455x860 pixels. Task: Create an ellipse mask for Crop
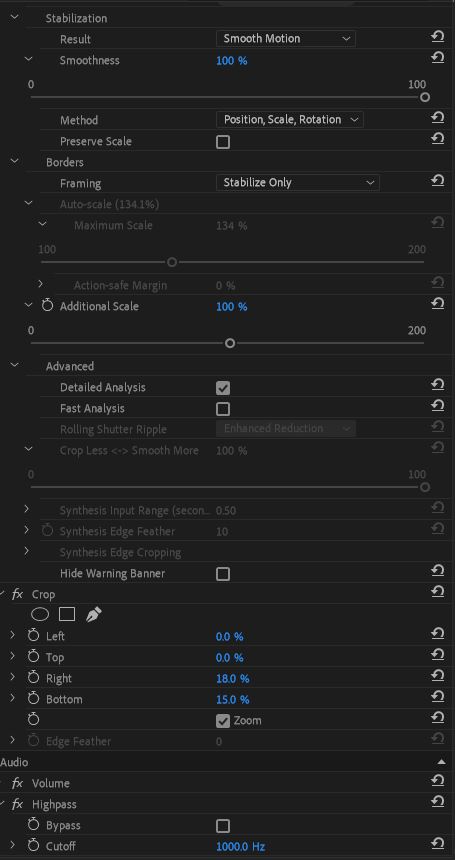[40, 615]
